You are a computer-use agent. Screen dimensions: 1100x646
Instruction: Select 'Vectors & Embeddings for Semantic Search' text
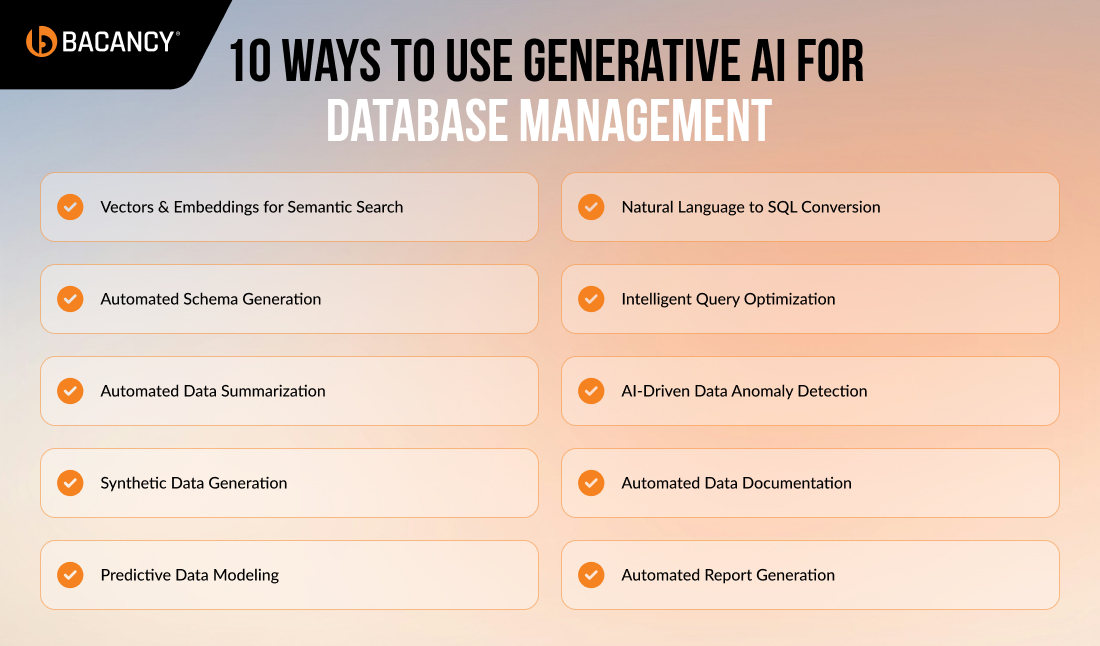252,207
